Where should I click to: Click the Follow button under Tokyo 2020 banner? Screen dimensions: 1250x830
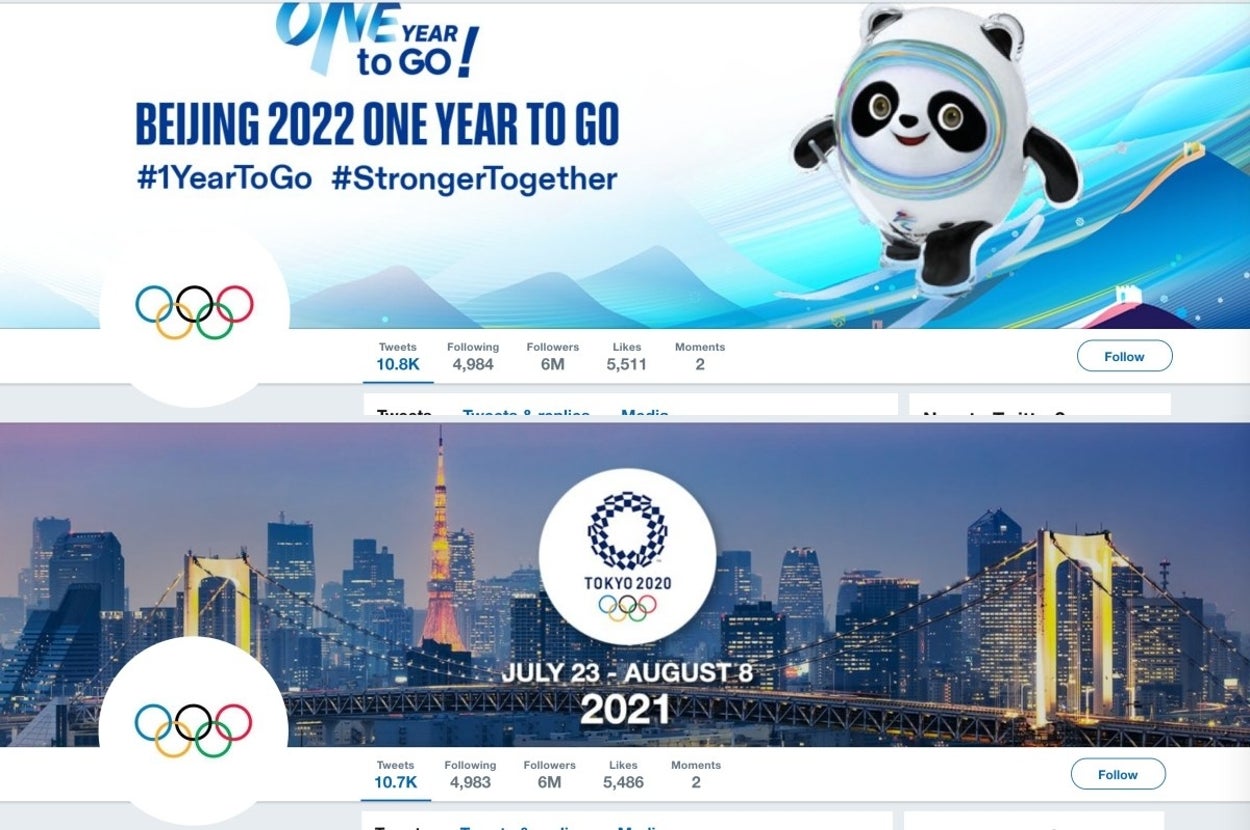click(1118, 774)
